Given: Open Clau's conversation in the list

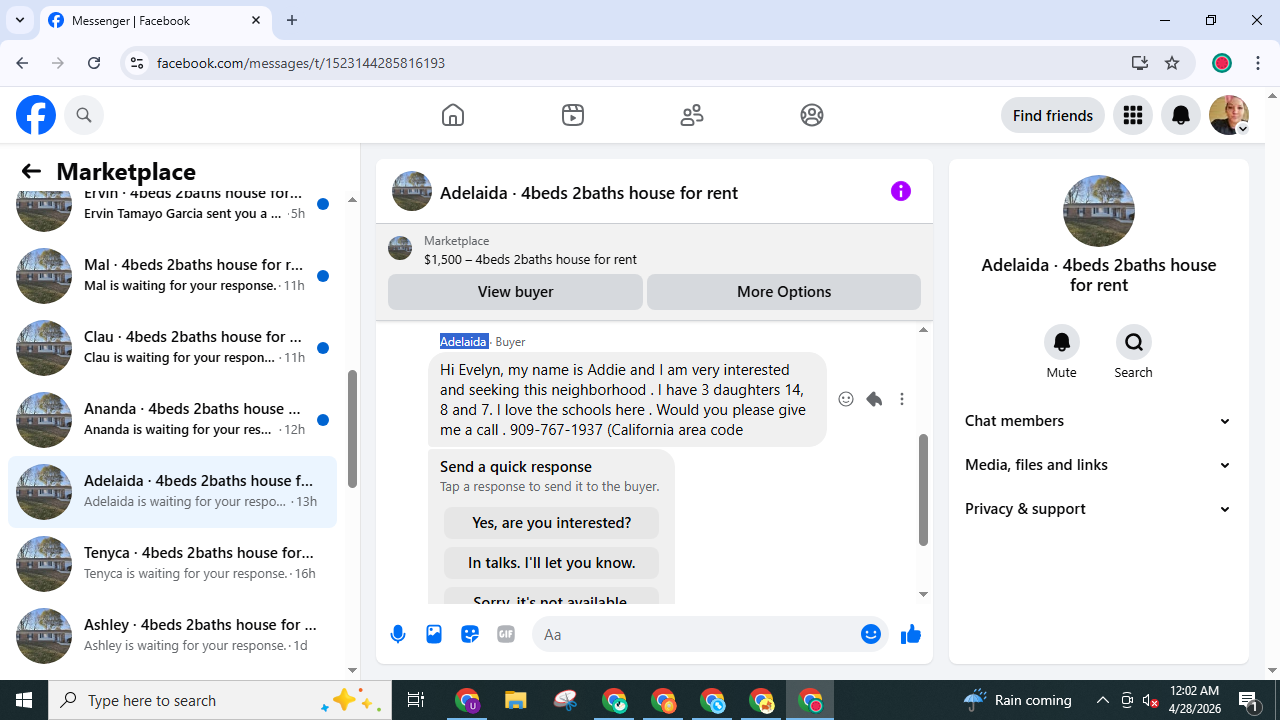Looking at the screenshot, I should (x=172, y=347).
